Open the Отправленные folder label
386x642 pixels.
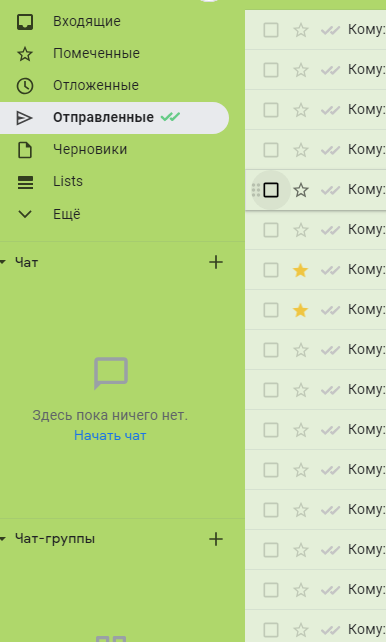104,118
